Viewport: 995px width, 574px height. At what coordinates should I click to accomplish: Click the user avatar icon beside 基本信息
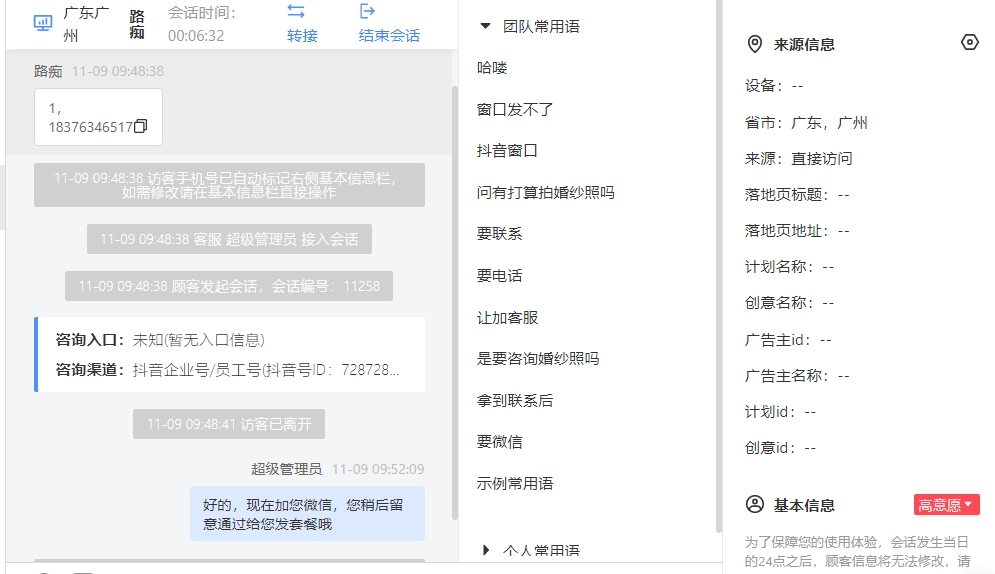754,505
